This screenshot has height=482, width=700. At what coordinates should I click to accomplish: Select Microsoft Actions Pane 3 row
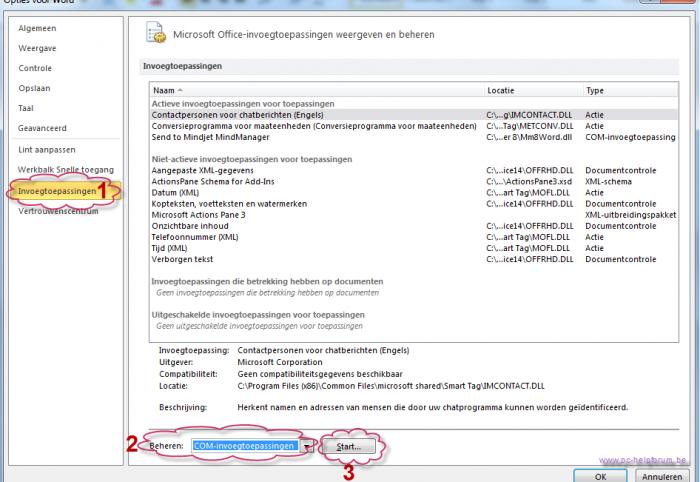pos(414,215)
